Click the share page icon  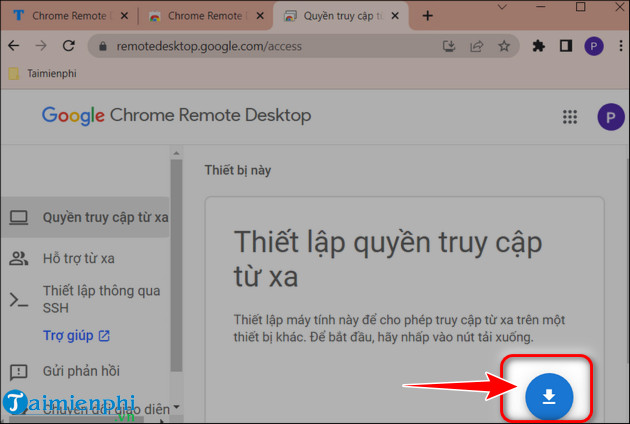coord(477,46)
